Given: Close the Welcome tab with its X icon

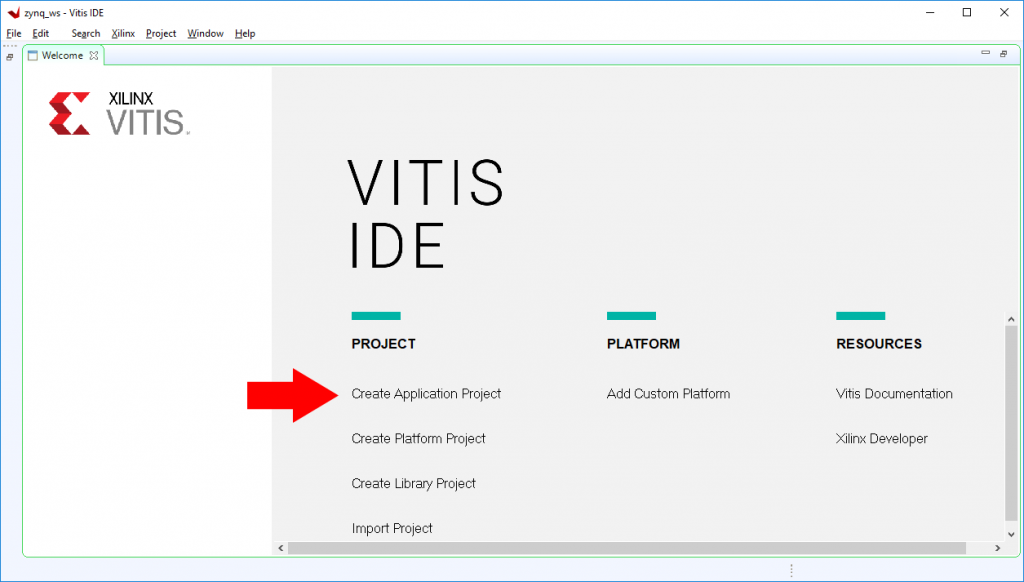Looking at the screenshot, I should pos(94,56).
